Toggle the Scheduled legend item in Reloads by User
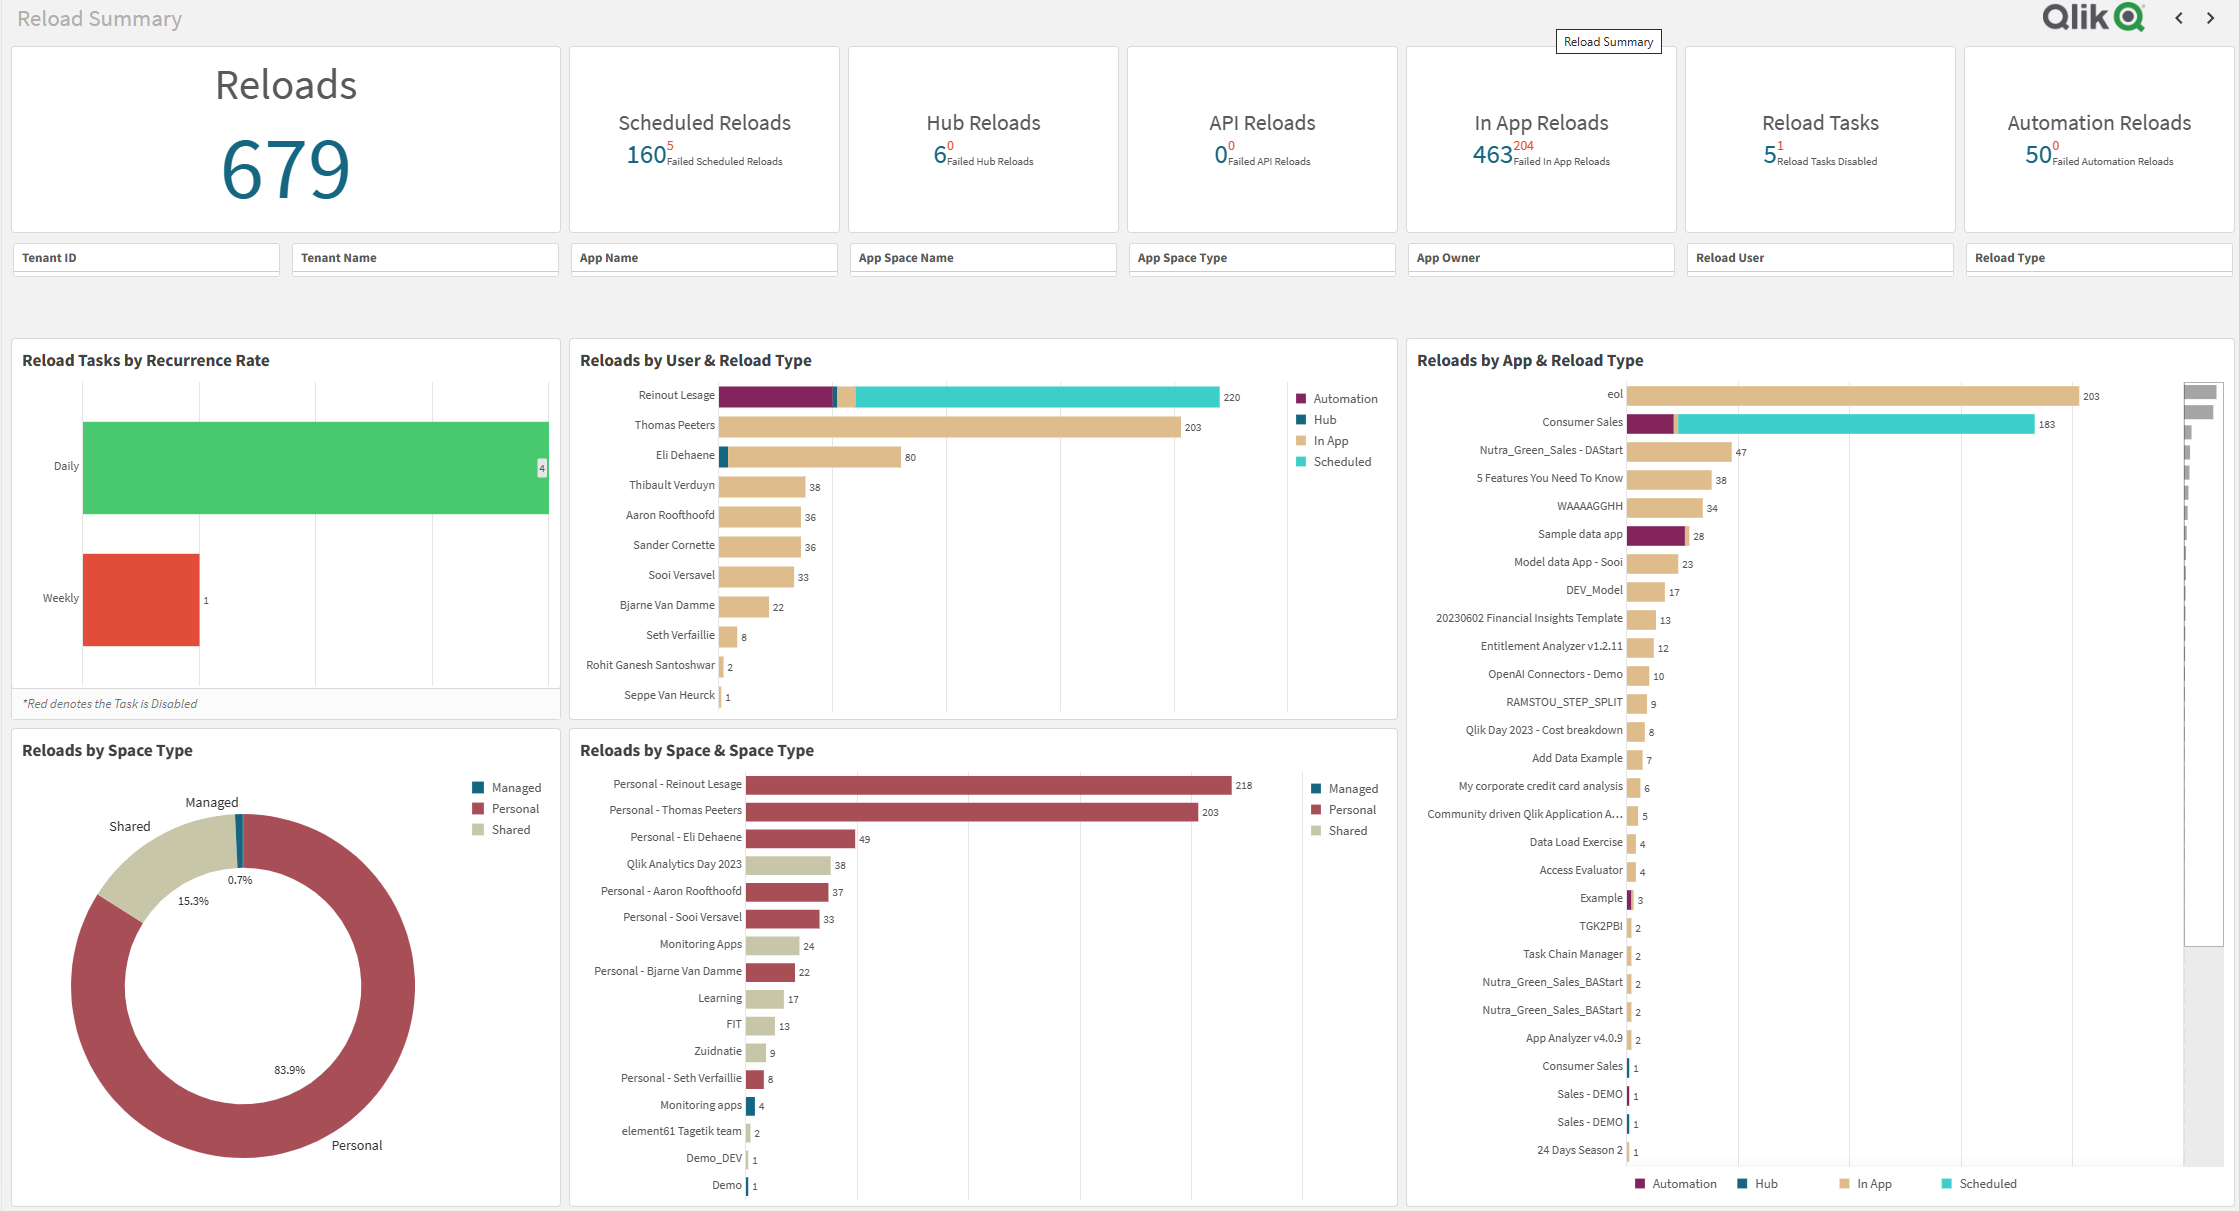The width and height of the screenshot is (2239, 1211). coord(1340,461)
